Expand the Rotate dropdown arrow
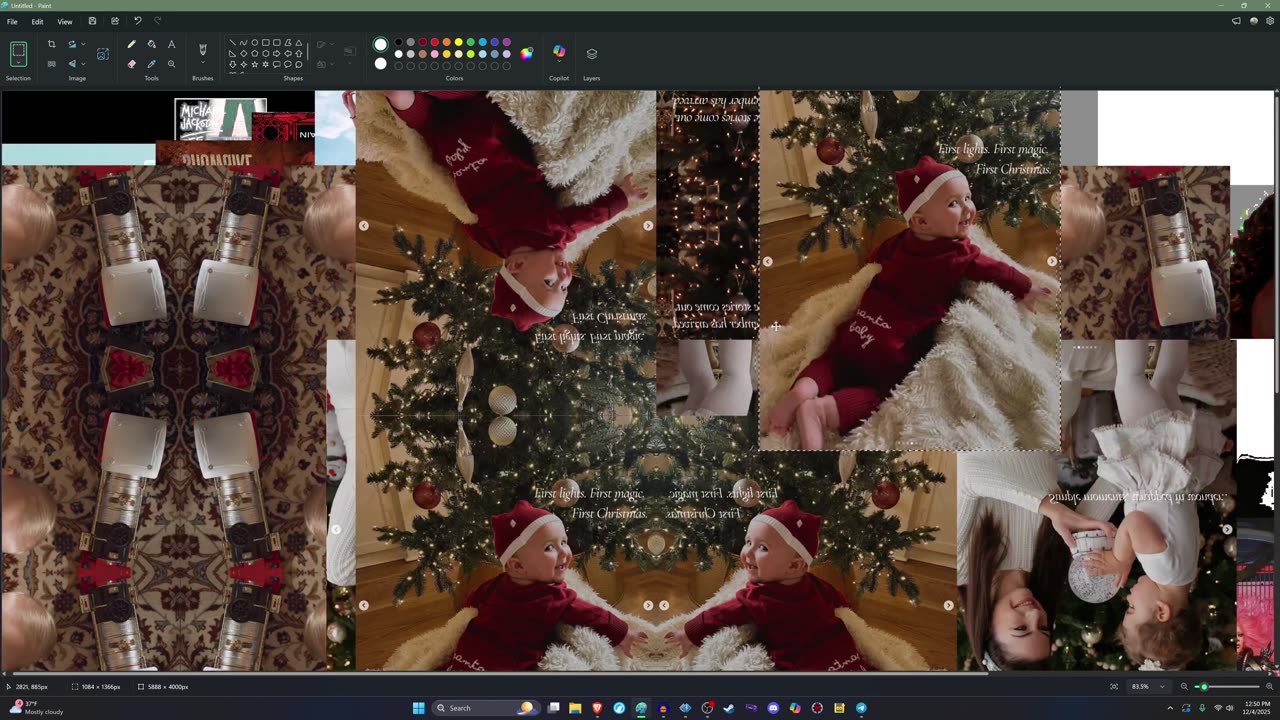1280x720 pixels. [83, 44]
